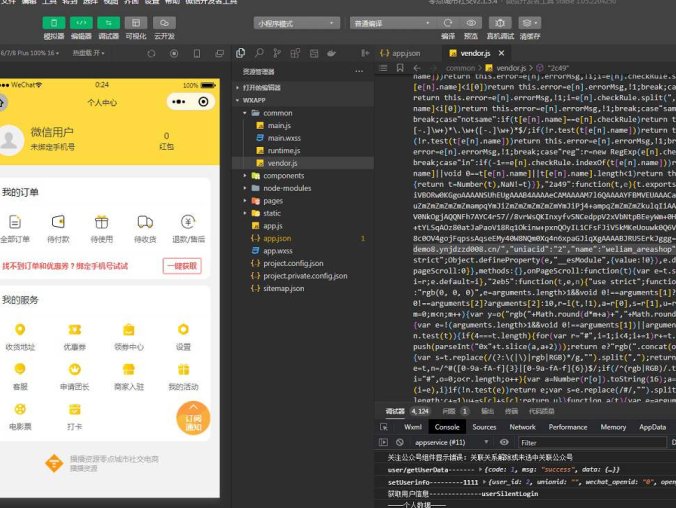Click the detach simulator window icon
This screenshot has width=676, height=508.
tap(219, 53)
